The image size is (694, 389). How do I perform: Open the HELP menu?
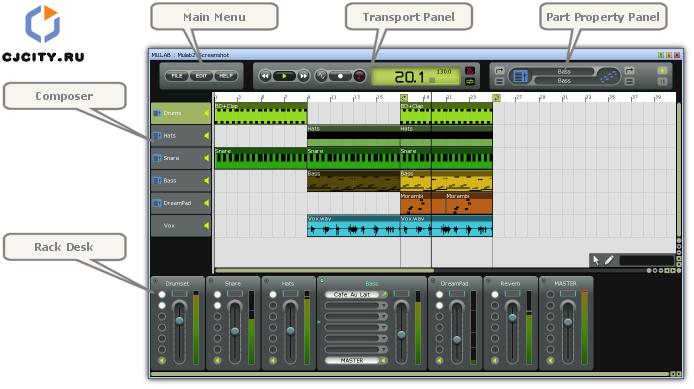(226, 76)
